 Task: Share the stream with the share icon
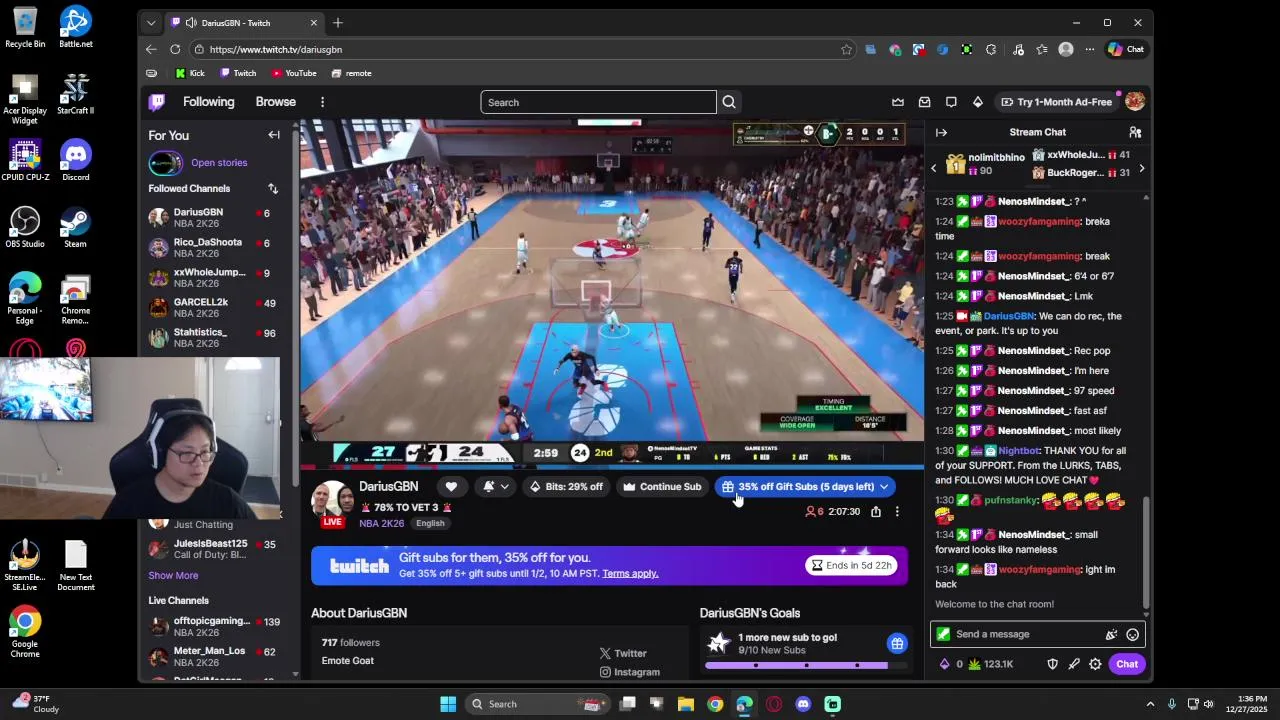tap(876, 512)
